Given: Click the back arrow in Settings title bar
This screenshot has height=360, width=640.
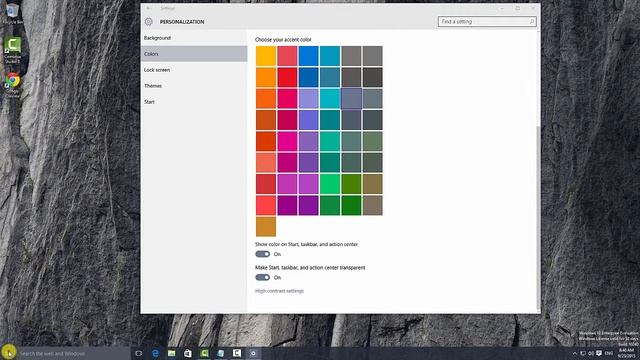Looking at the screenshot, I should click(x=149, y=8).
